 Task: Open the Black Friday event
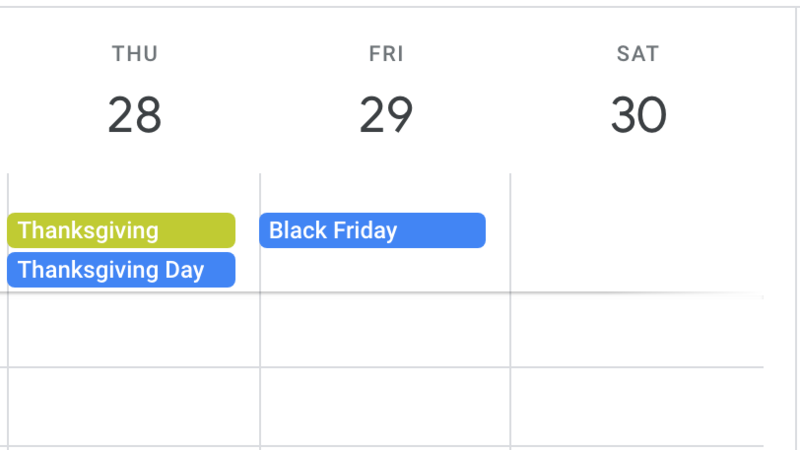coord(372,230)
